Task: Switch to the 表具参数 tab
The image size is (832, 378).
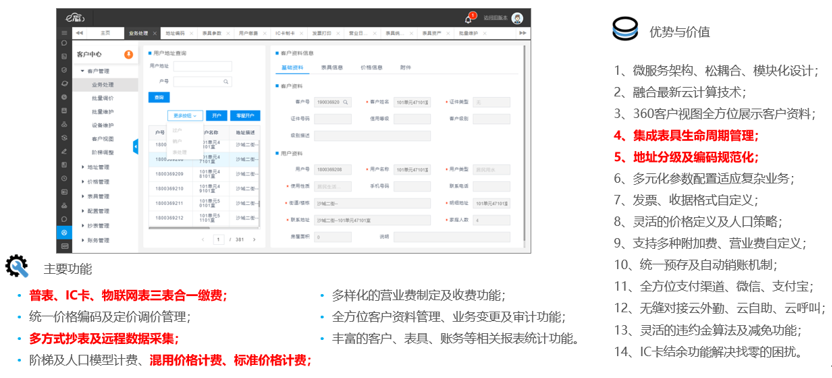Action: click(x=212, y=33)
